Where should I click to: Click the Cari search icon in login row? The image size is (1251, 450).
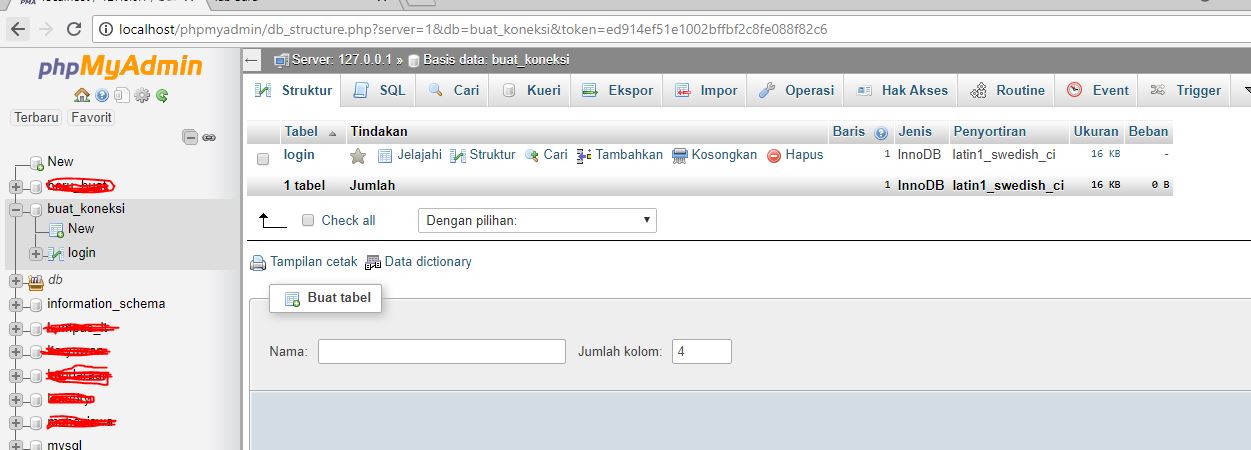pos(531,155)
